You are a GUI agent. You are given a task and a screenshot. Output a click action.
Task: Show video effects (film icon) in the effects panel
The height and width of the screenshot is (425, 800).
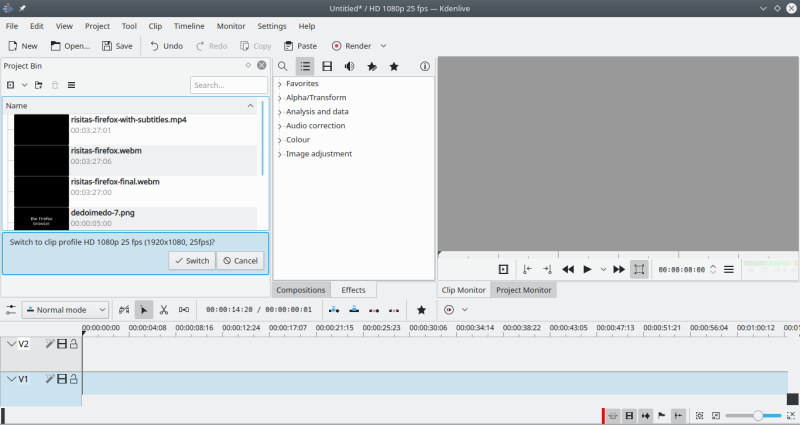pyautogui.click(x=327, y=67)
